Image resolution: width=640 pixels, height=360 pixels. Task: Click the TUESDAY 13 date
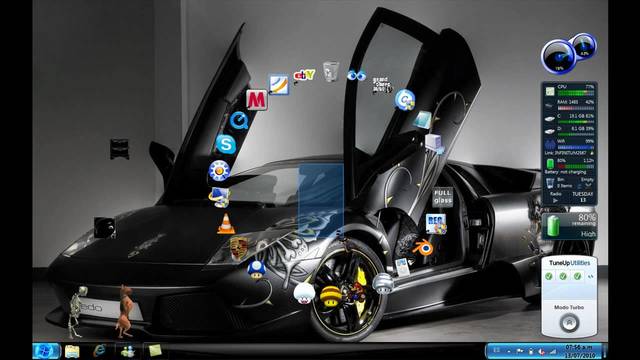(x=582, y=197)
